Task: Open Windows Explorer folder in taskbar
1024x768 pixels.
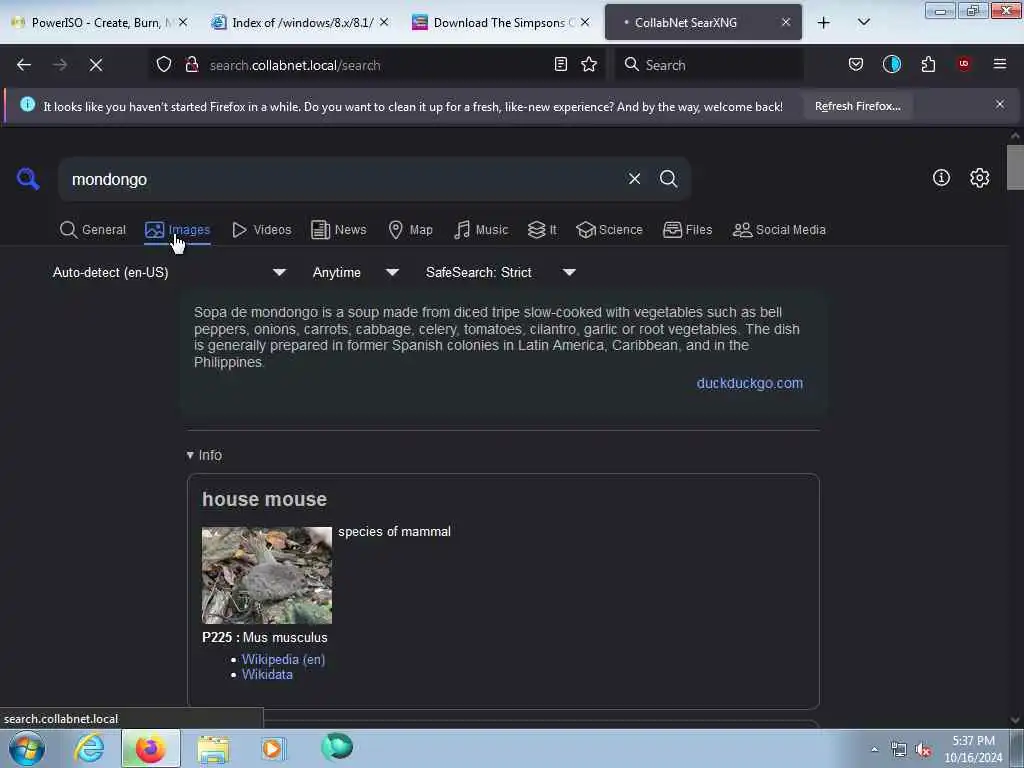Action: [x=213, y=748]
